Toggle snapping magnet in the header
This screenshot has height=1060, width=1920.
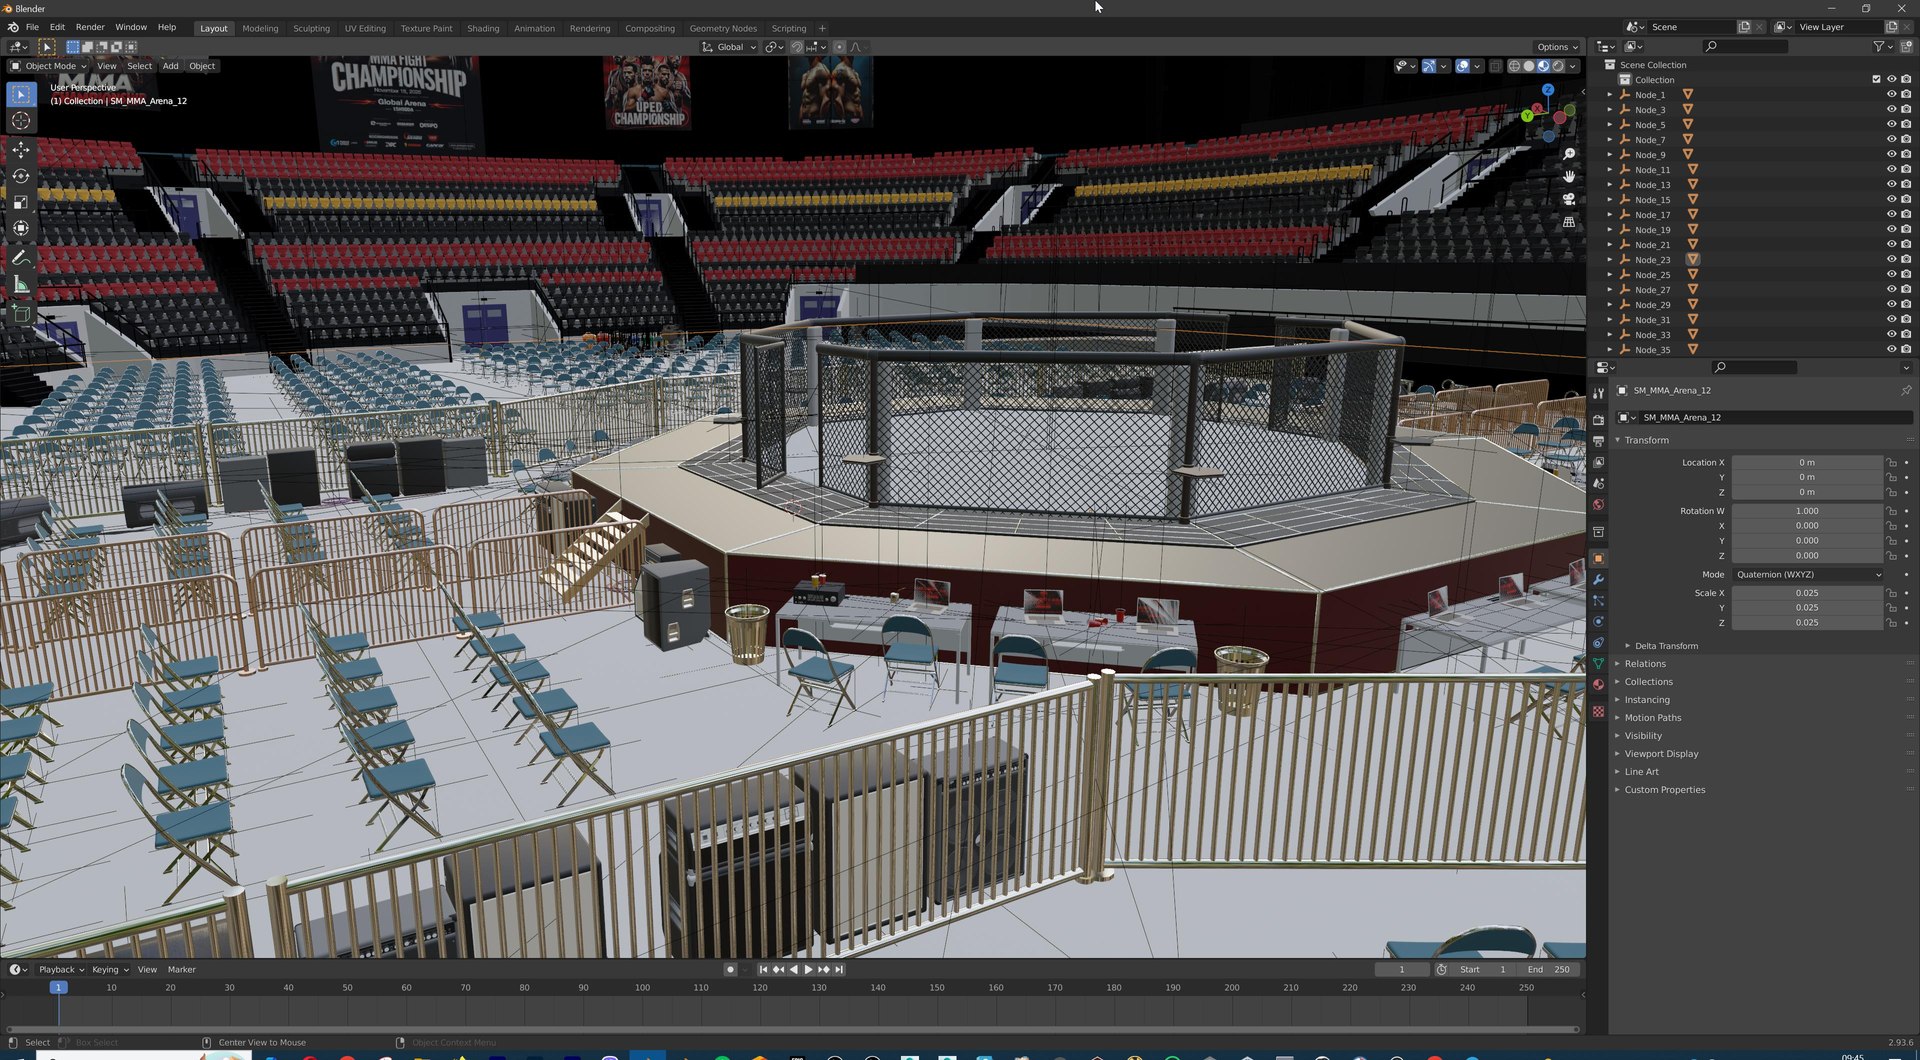796,47
